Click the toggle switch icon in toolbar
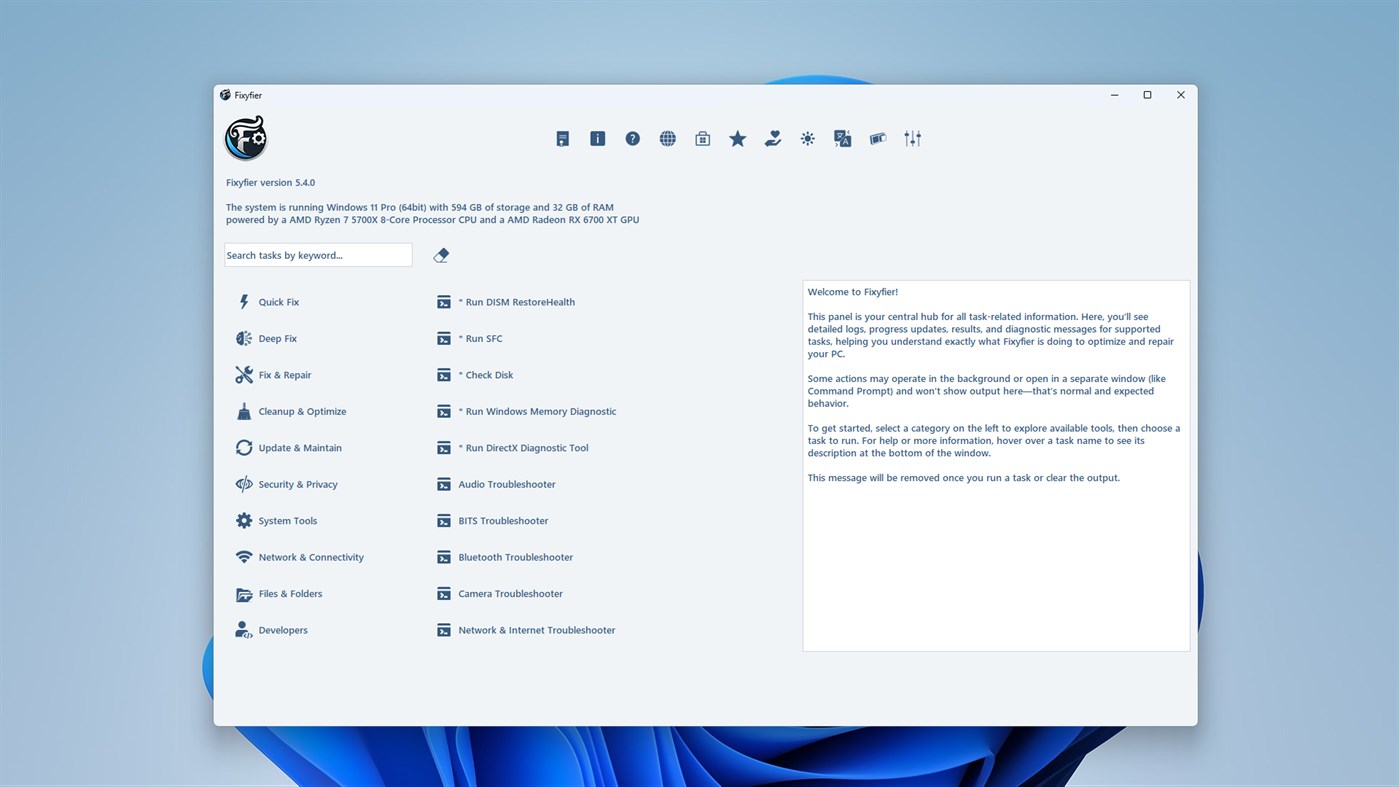1399x787 pixels. click(878, 139)
